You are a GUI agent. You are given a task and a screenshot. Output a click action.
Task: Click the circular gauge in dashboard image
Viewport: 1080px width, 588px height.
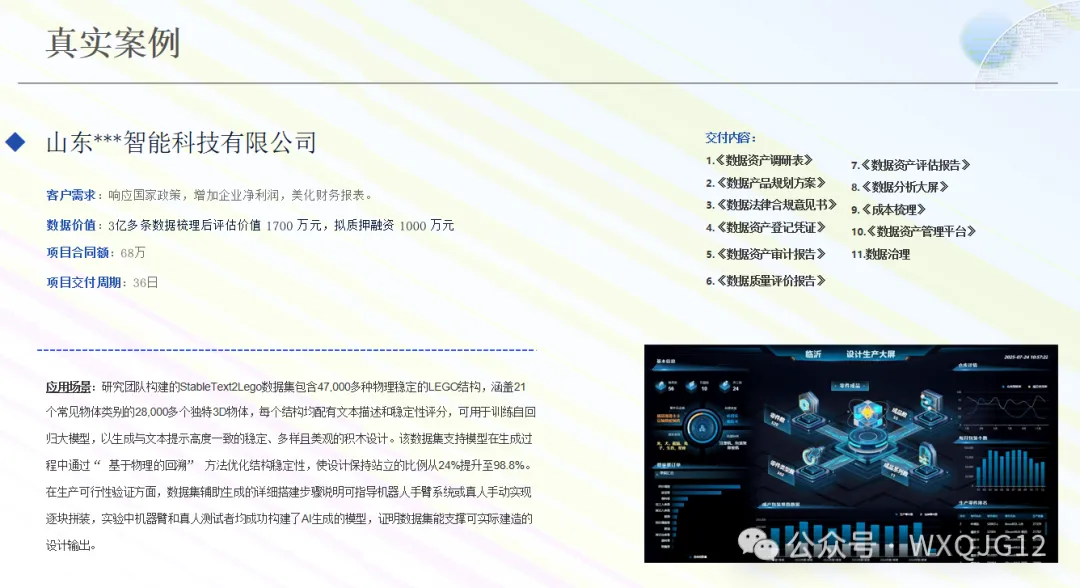(x=702, y=428)
